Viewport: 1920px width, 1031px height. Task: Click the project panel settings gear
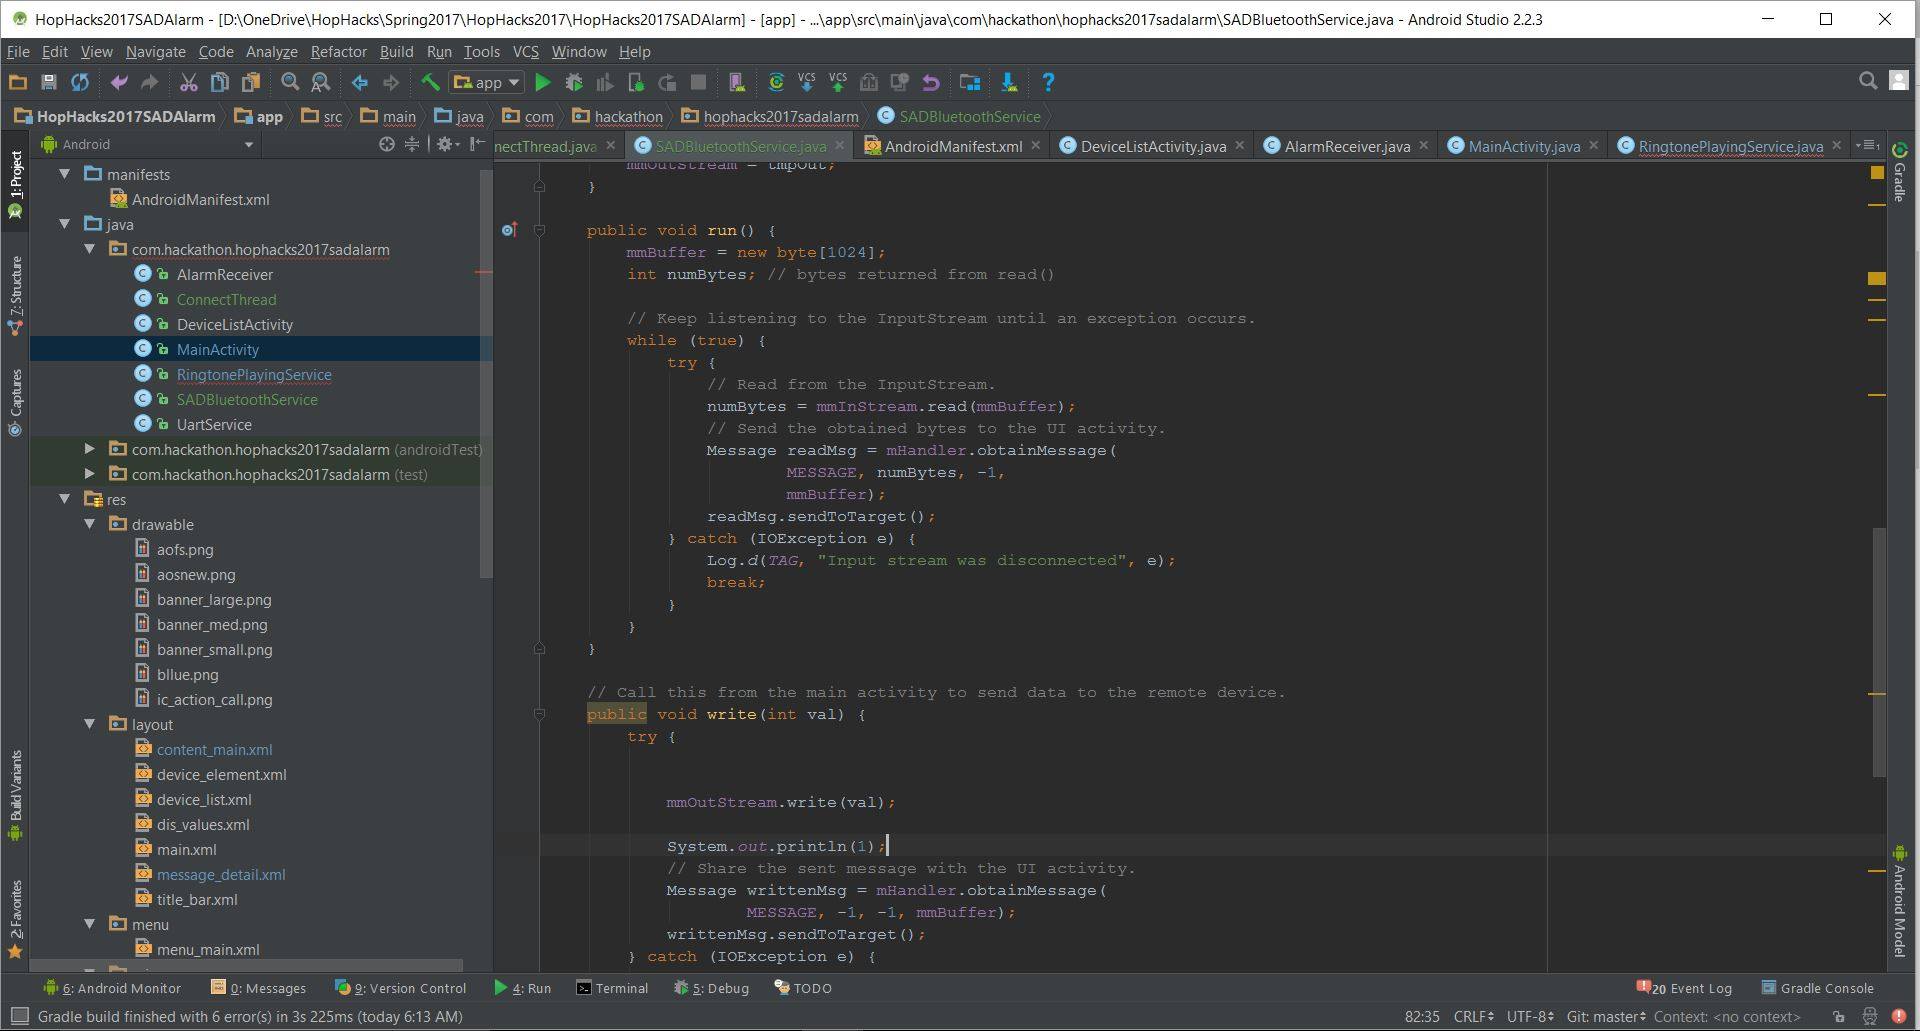pos(444,145)
